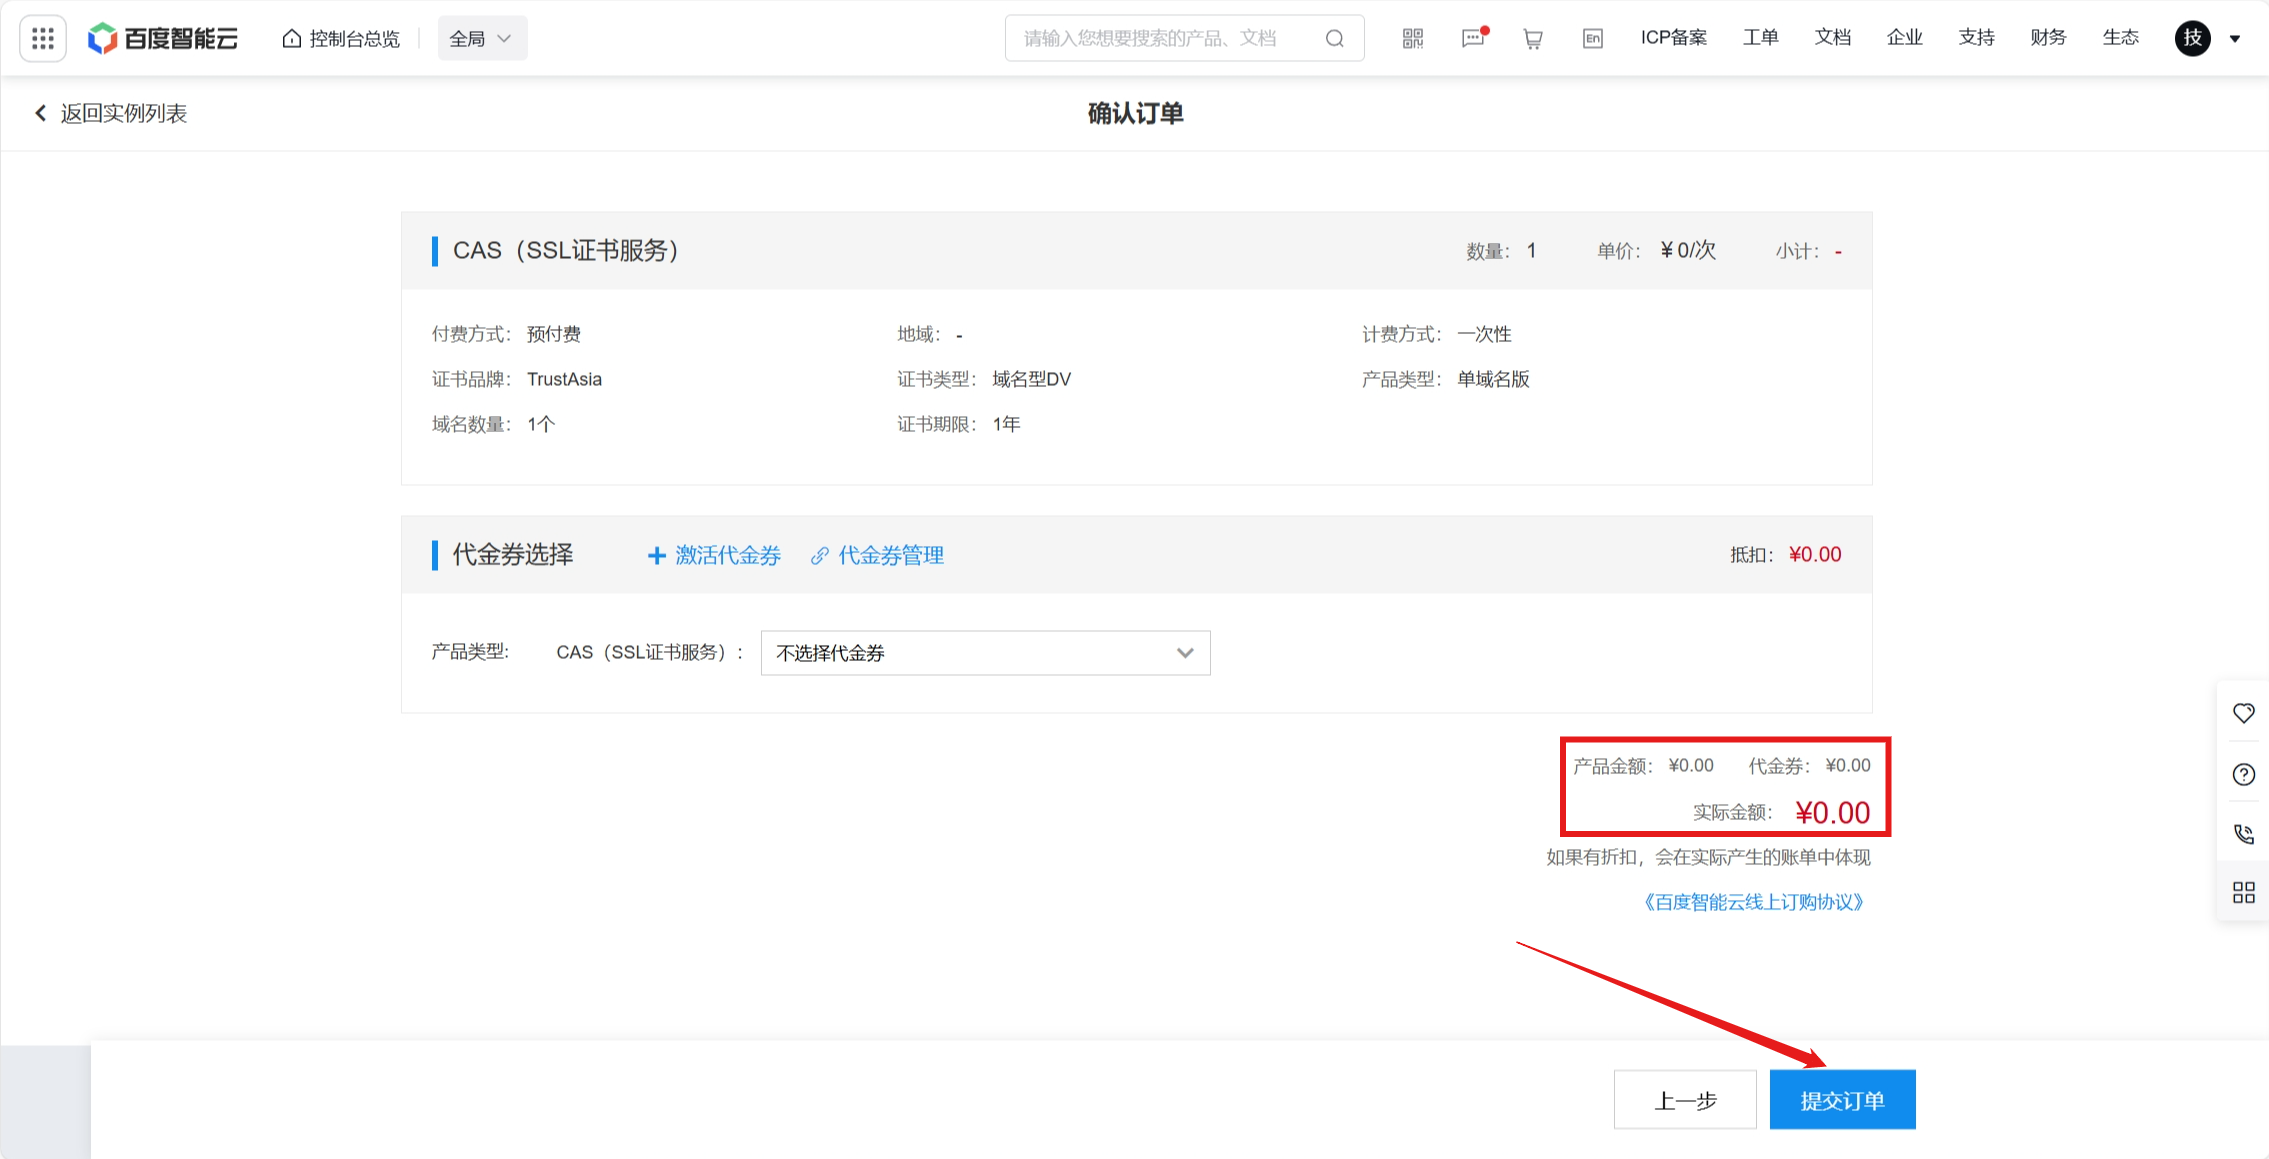Click the user avatar 技

coord(2192,38)
